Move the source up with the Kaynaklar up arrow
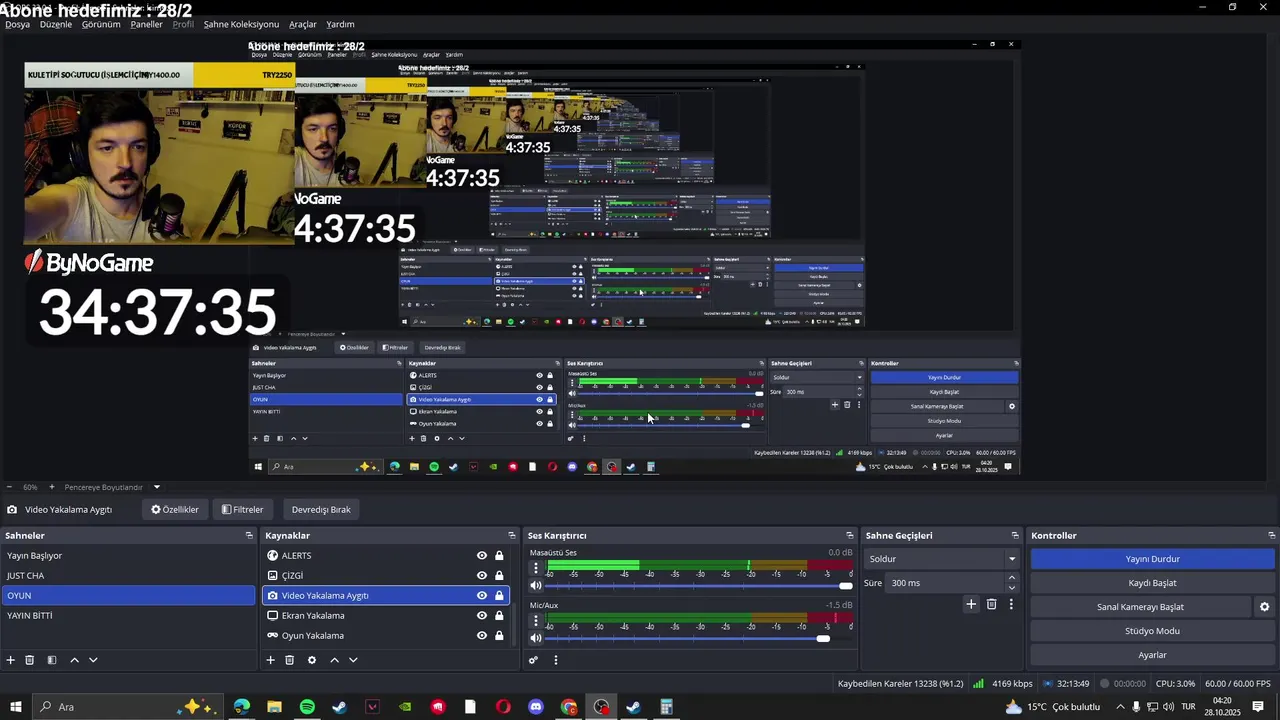The width and height of the screenshot is (1280, 720). point(334,660)
